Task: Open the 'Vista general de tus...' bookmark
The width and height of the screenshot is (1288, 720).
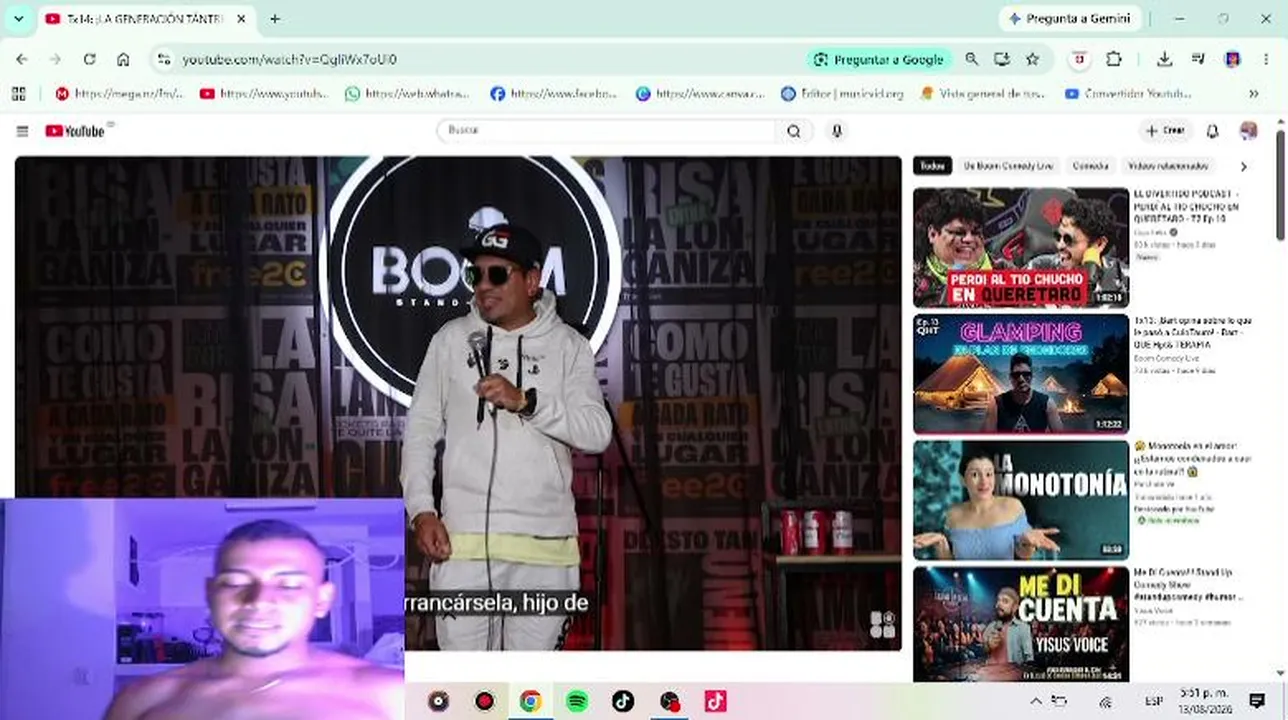Action: point(983,94)
